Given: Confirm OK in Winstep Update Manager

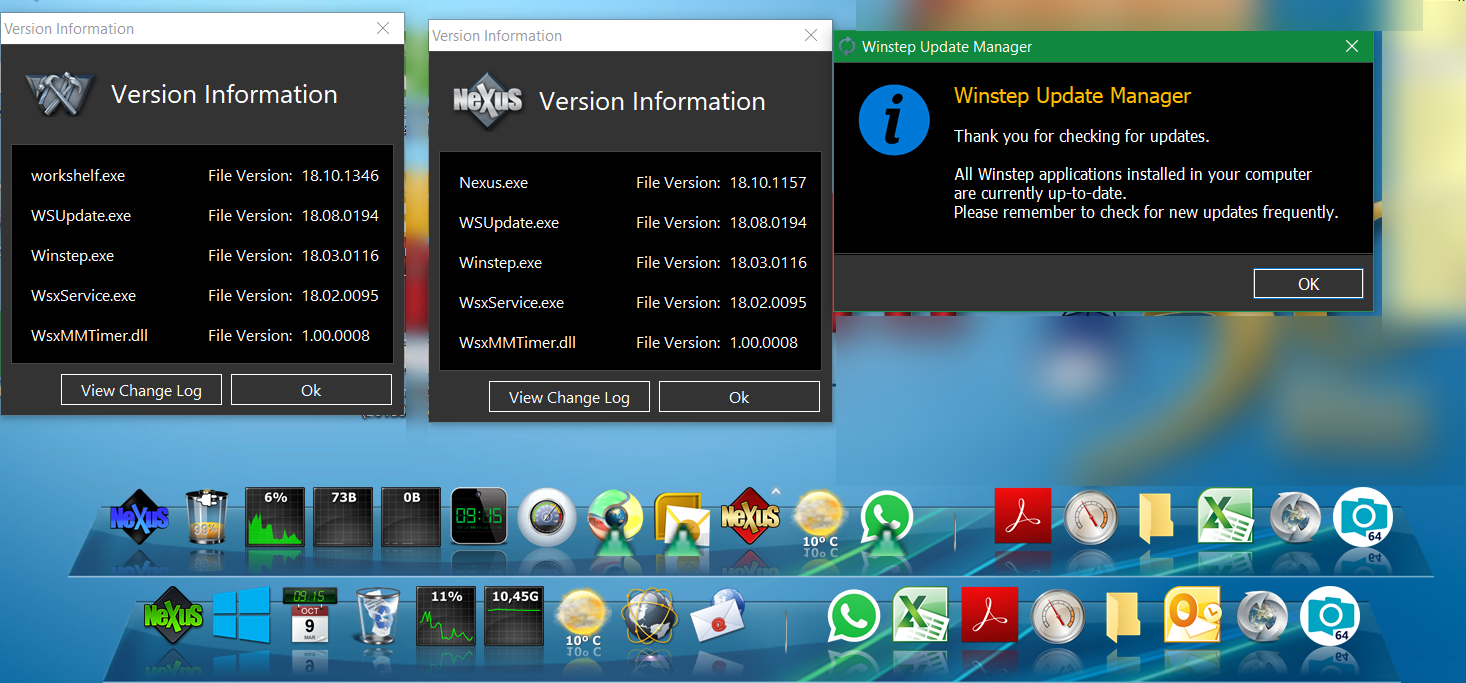Looking at the screenshot, I should click(1307, 284).
